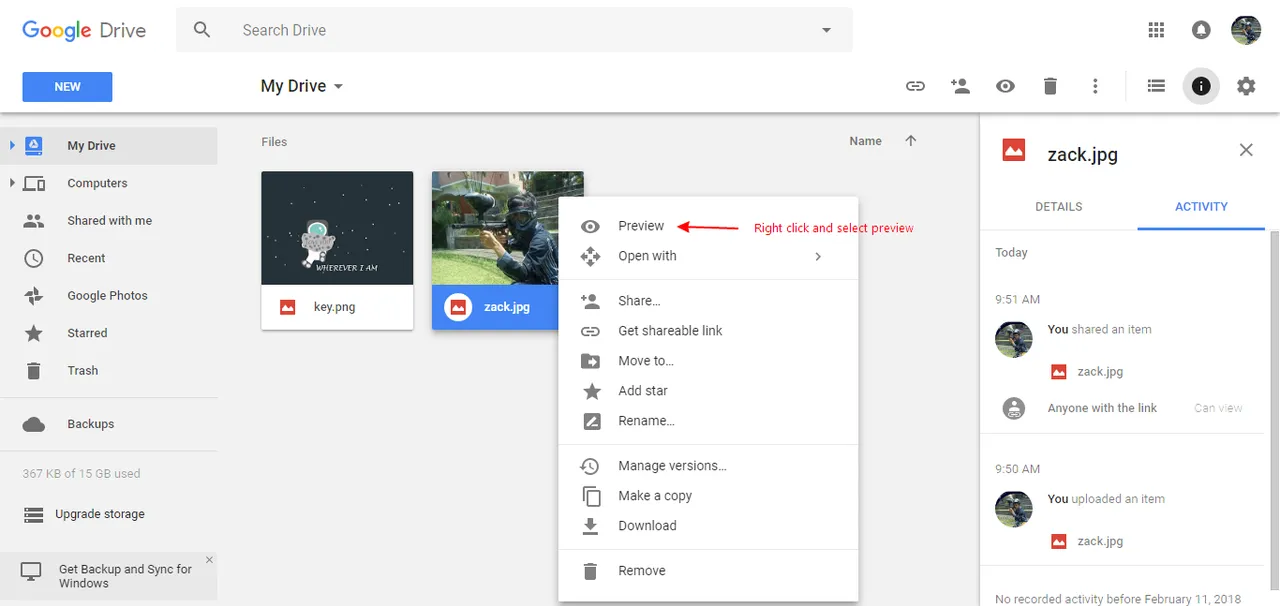Expand the Open with submenu arrow
The image size is (1280, 606).
tap(818, 256)
